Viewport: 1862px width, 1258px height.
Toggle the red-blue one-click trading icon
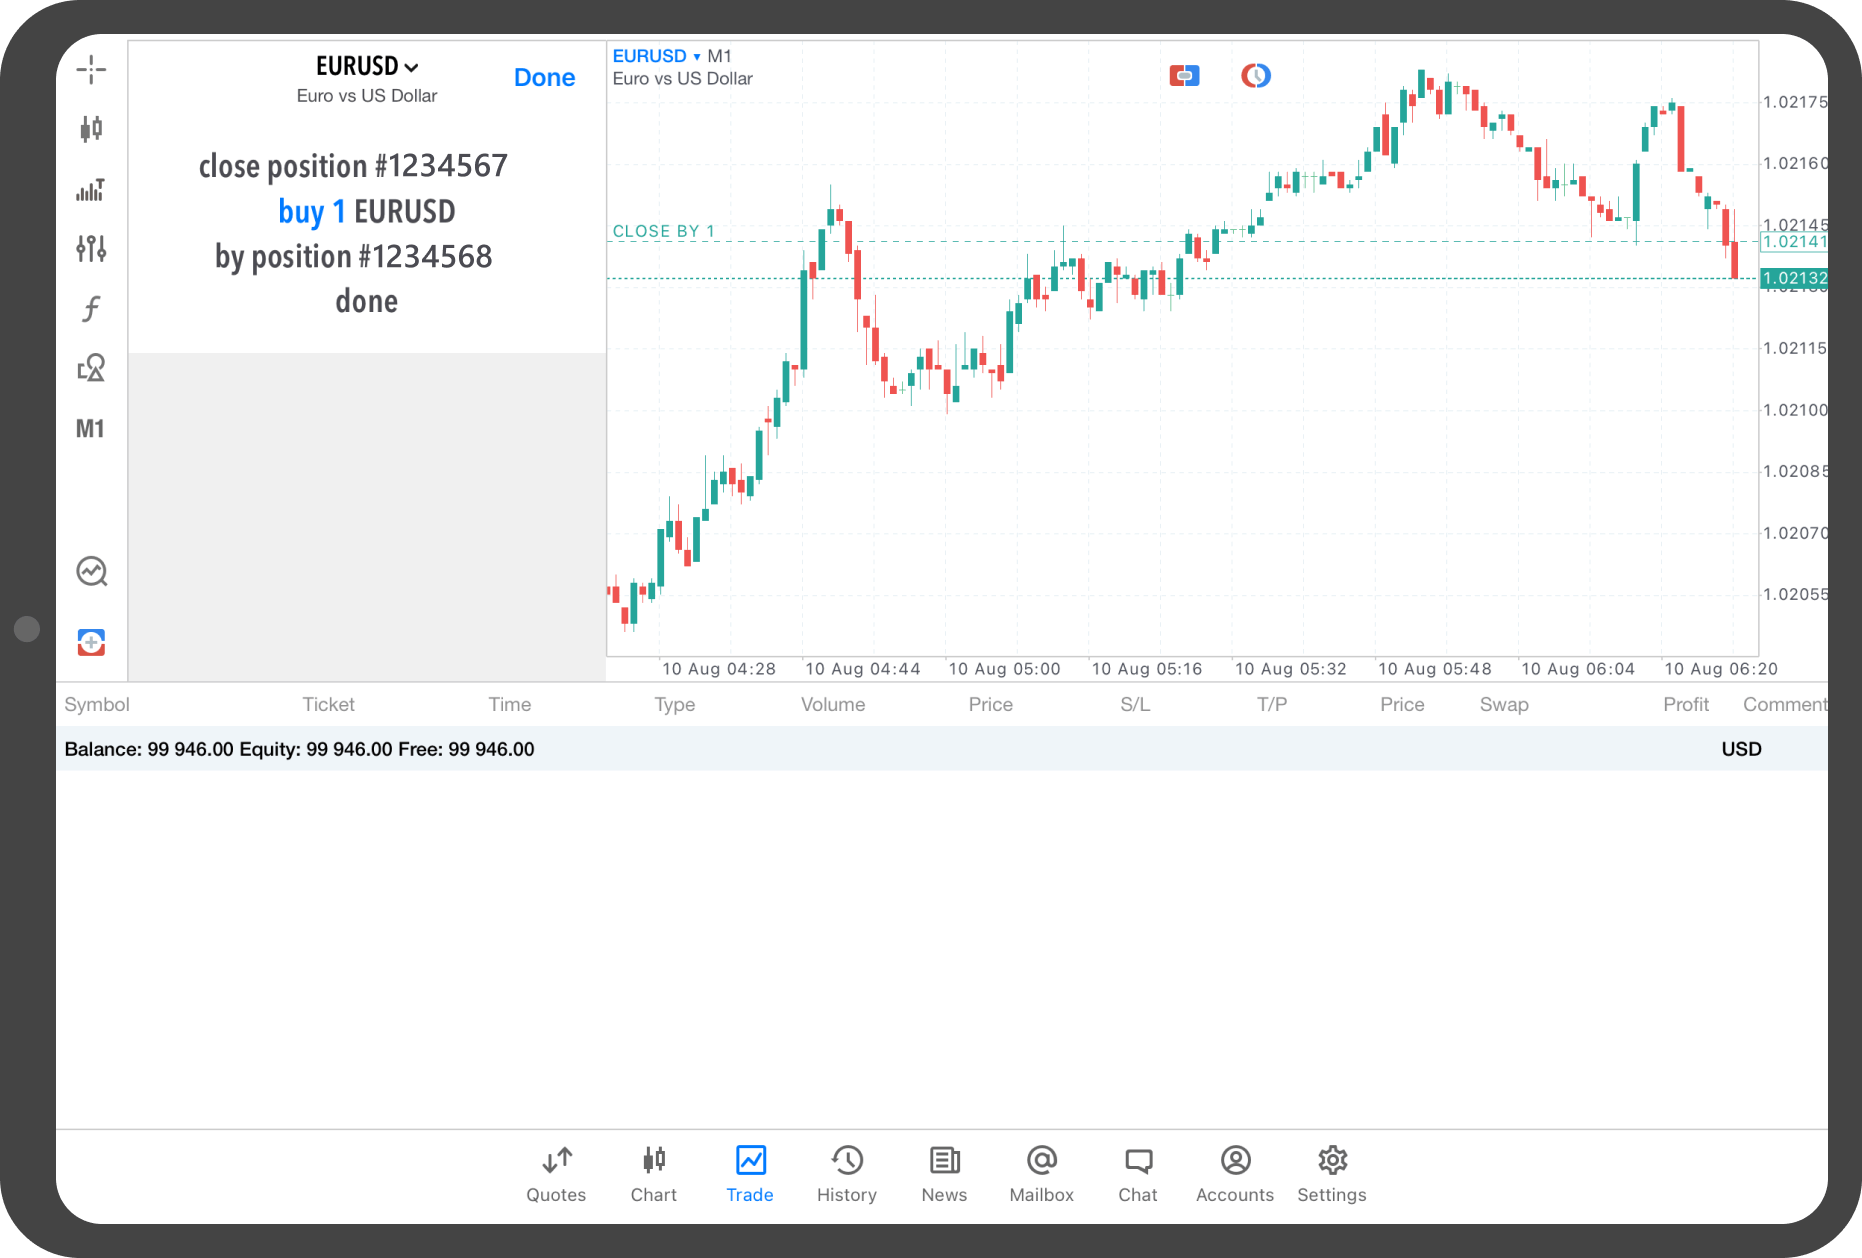coord(1184,76)
